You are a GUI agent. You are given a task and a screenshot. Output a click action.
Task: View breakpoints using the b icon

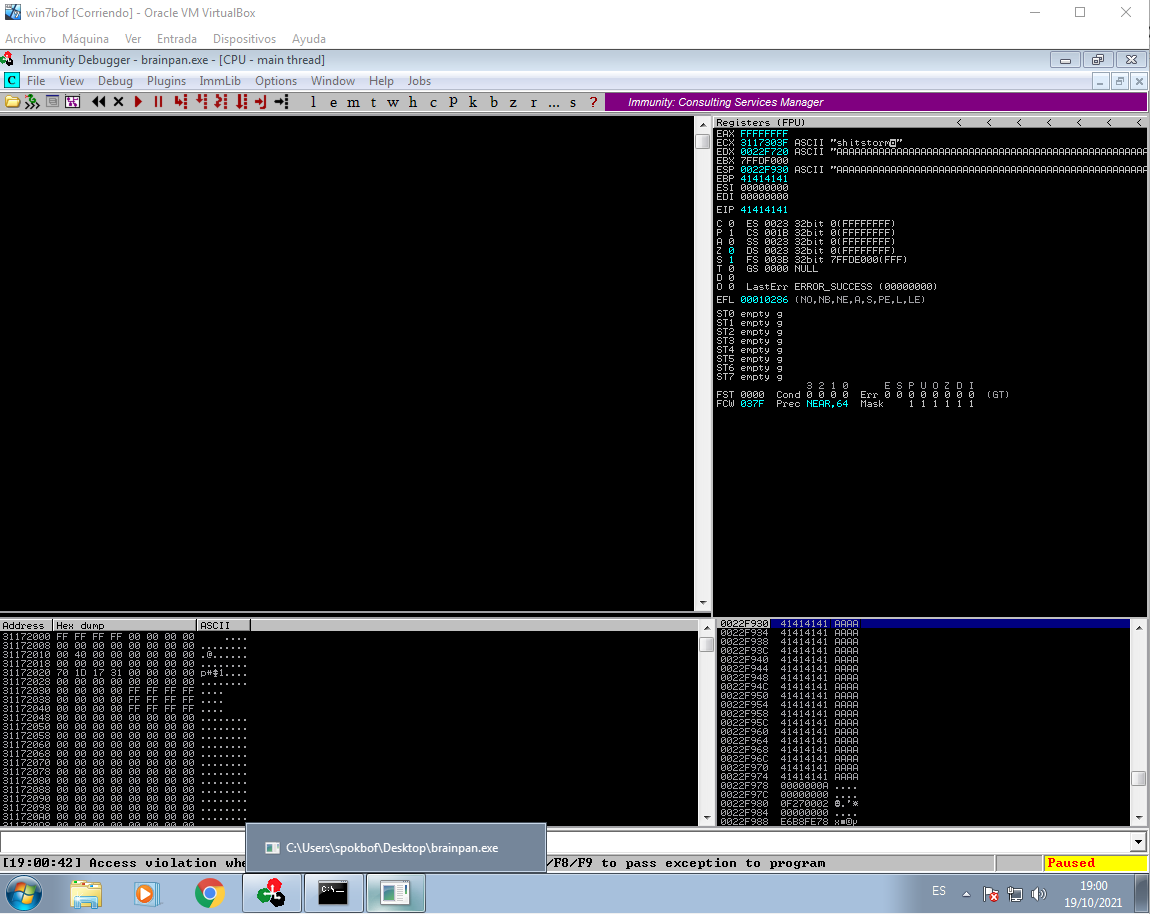click(x=492, y=101)
